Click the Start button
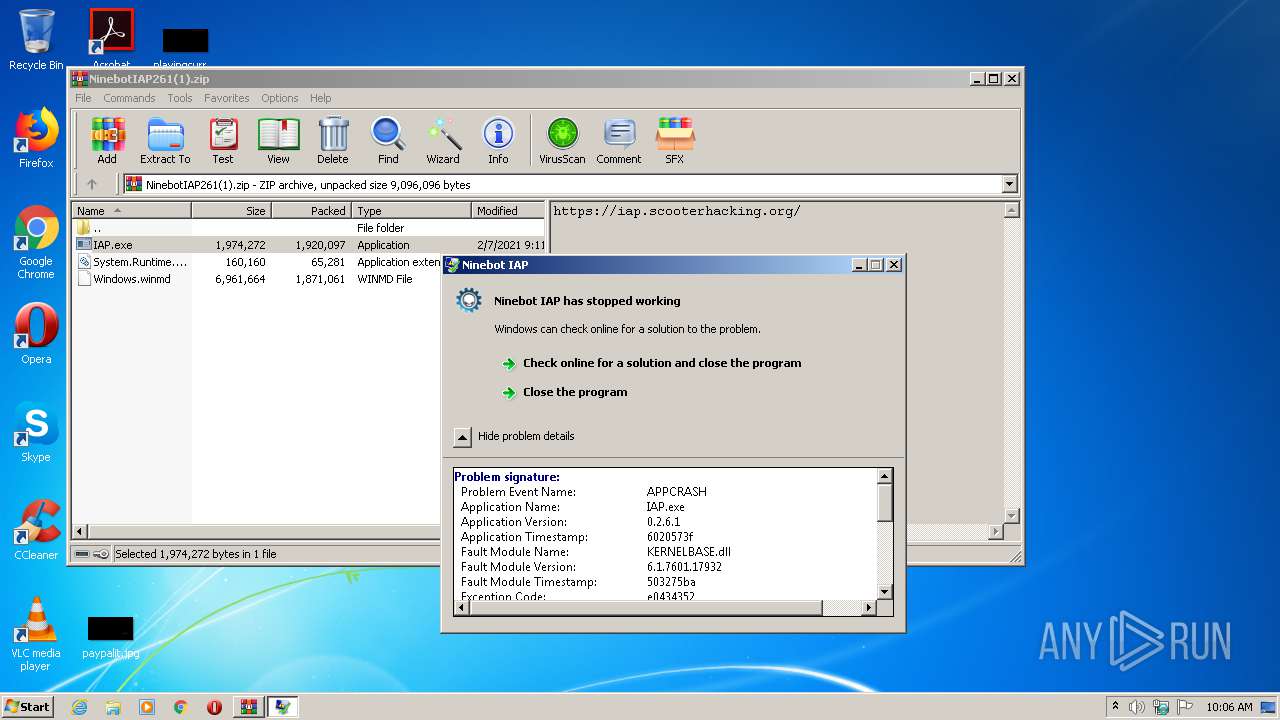 (x=28, y=707)
